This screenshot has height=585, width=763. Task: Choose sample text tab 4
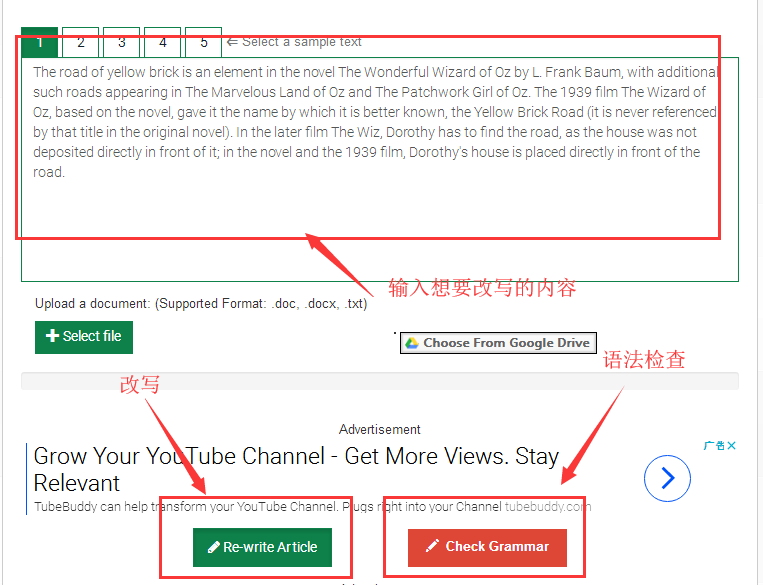coord(163,43)
